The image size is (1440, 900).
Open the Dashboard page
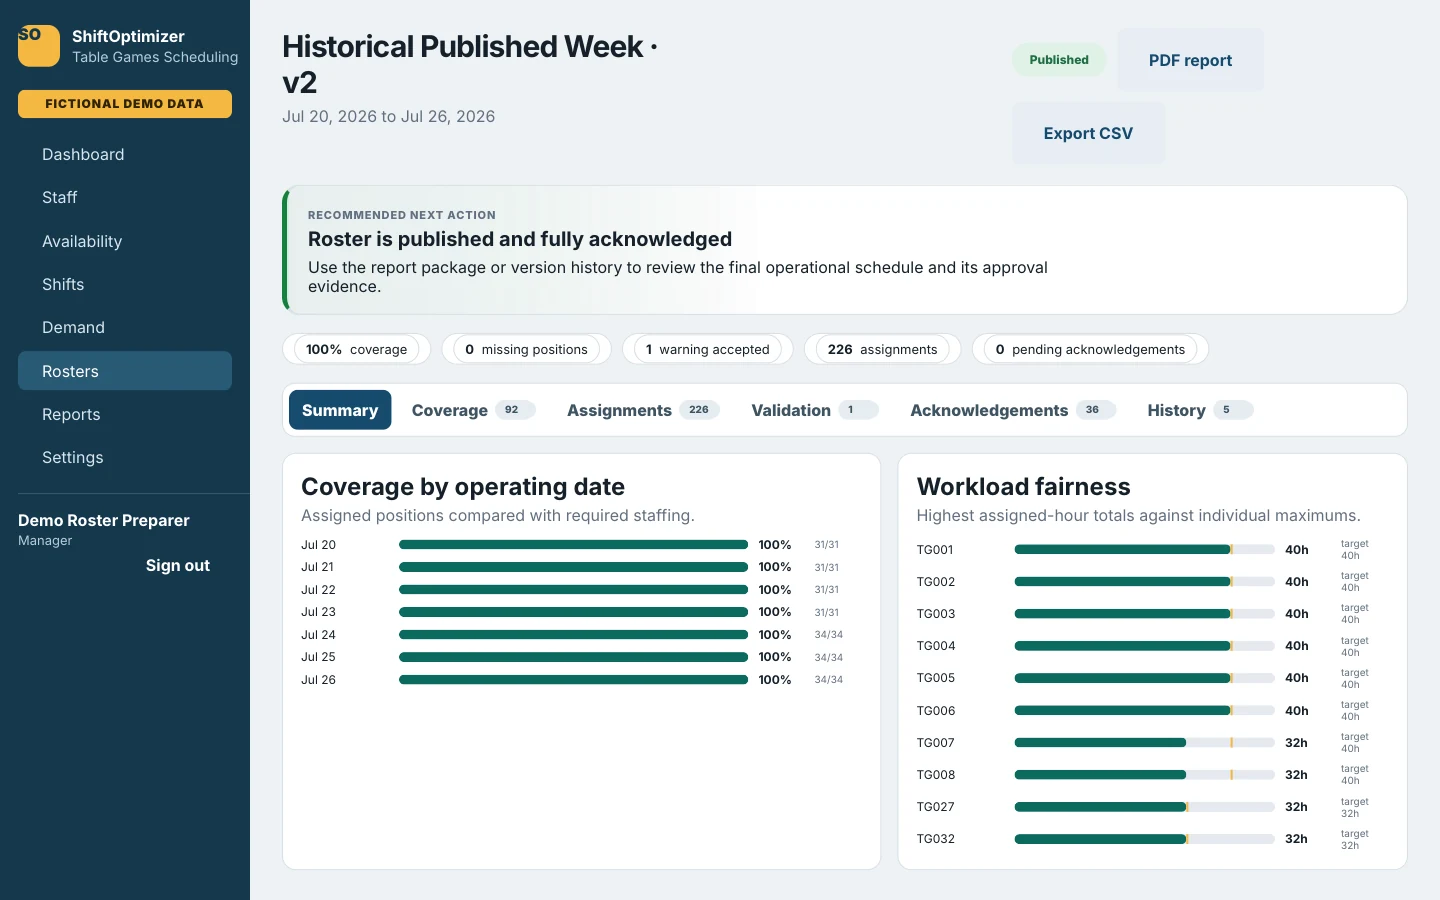(125, 154)
